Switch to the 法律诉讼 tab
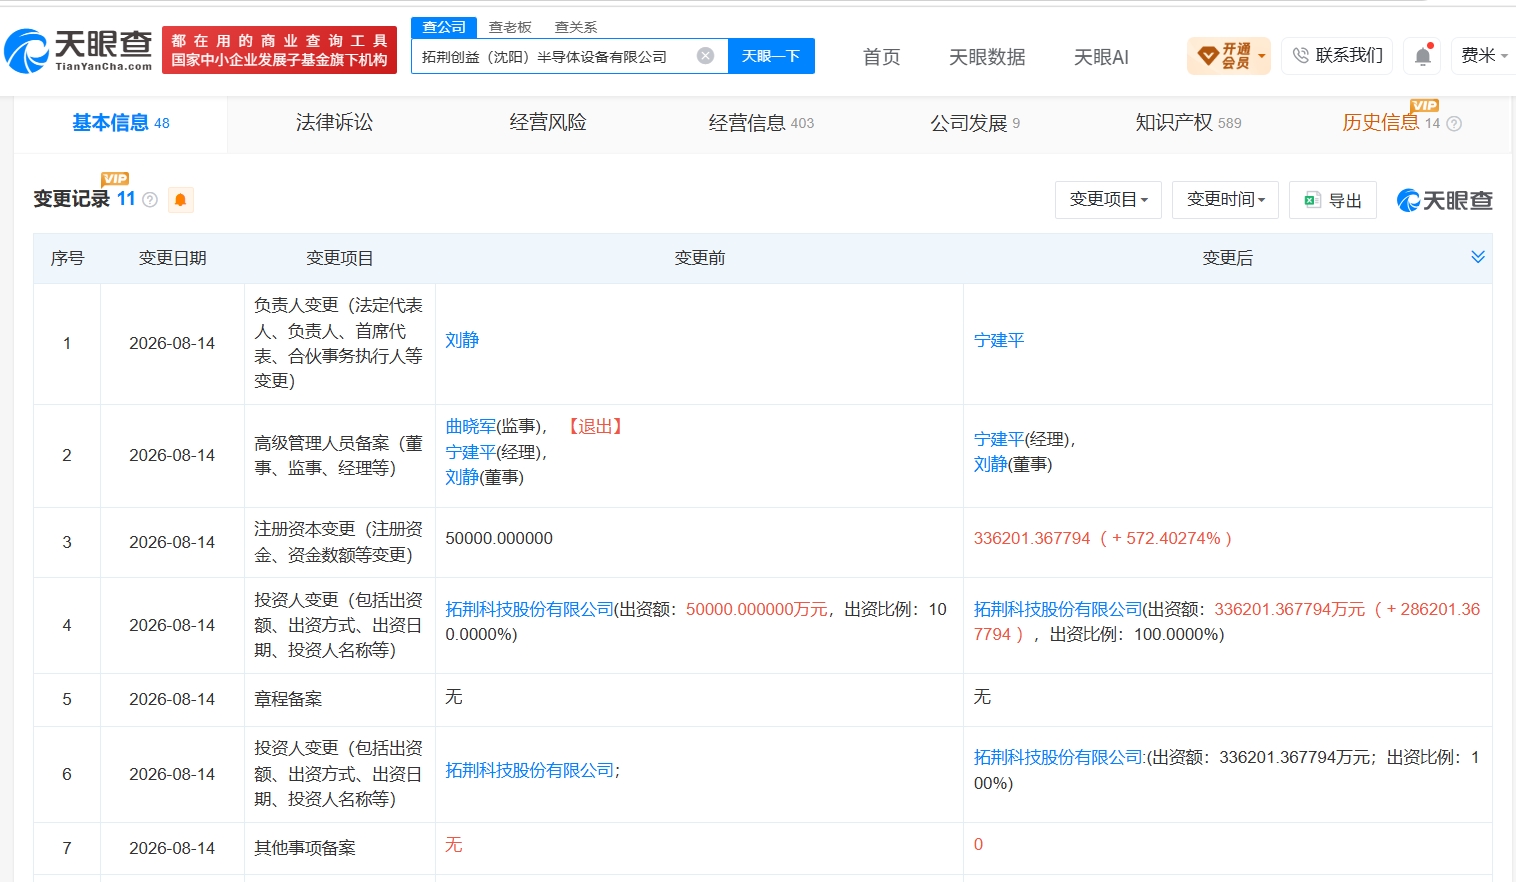 click(x=334, y=123)
